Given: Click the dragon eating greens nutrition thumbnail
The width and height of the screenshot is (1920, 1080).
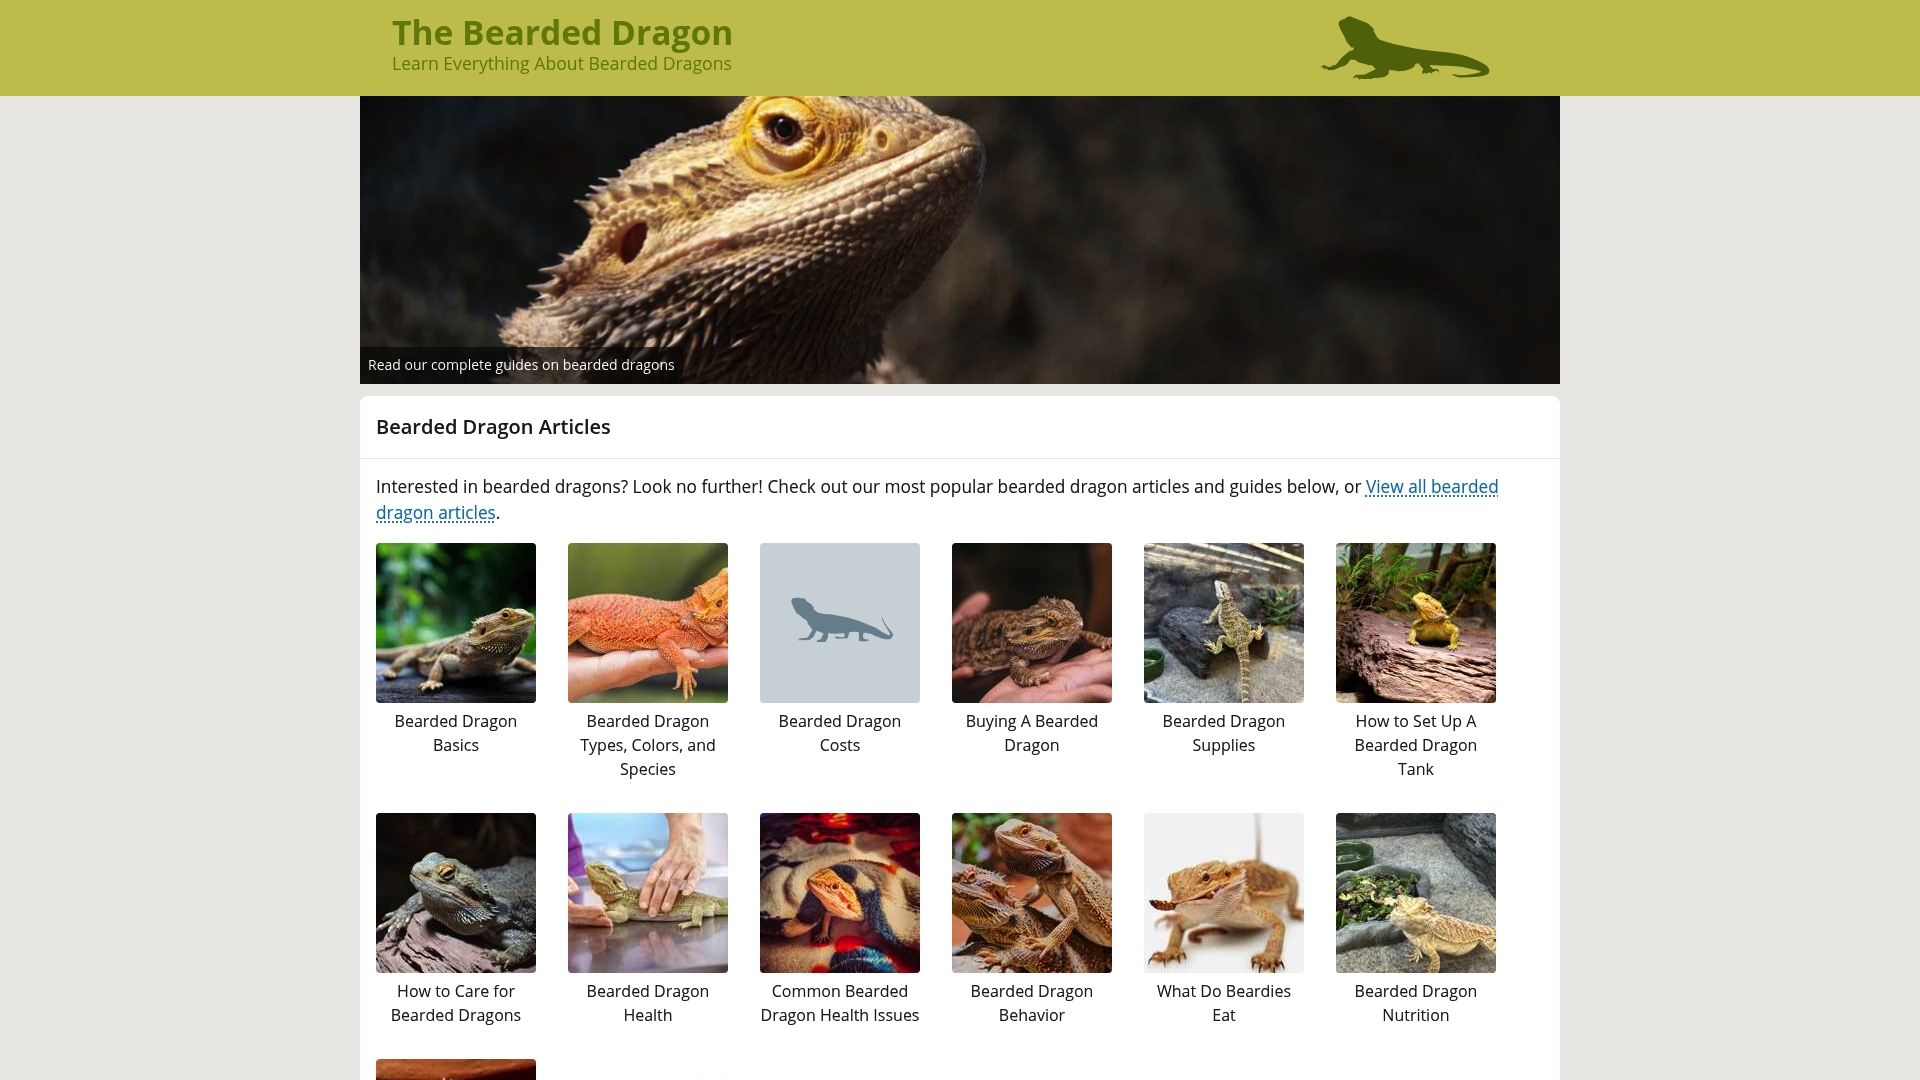Looking at the screenshot, I should tap(1415, 892).
